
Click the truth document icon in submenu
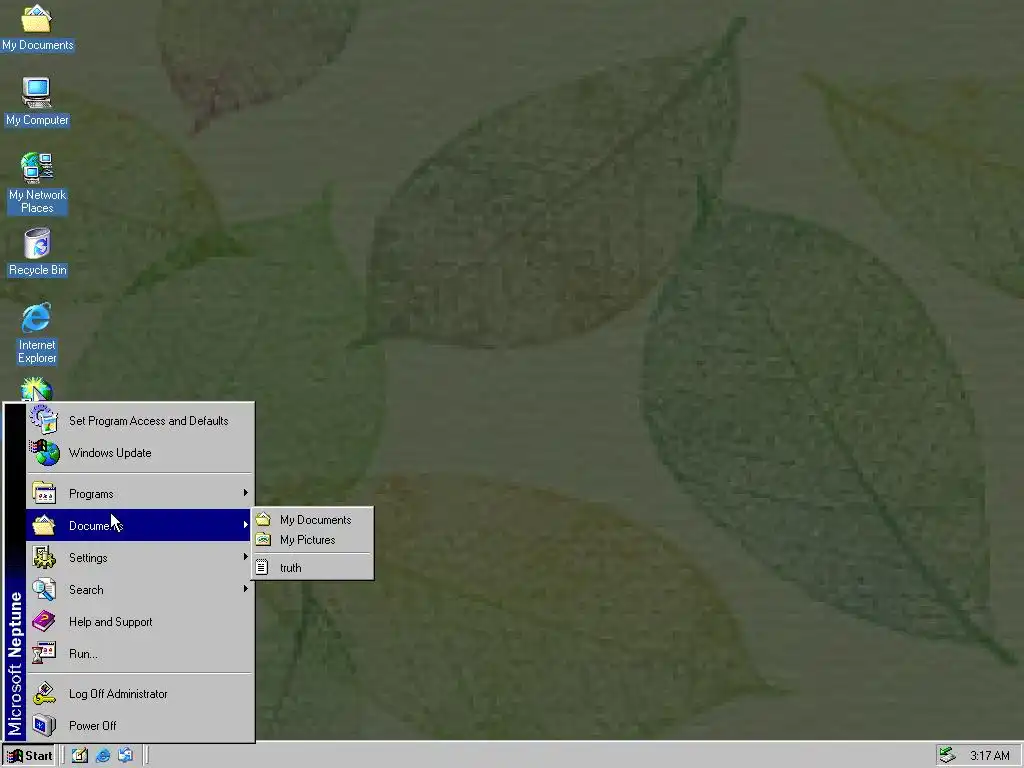(262, 567)
